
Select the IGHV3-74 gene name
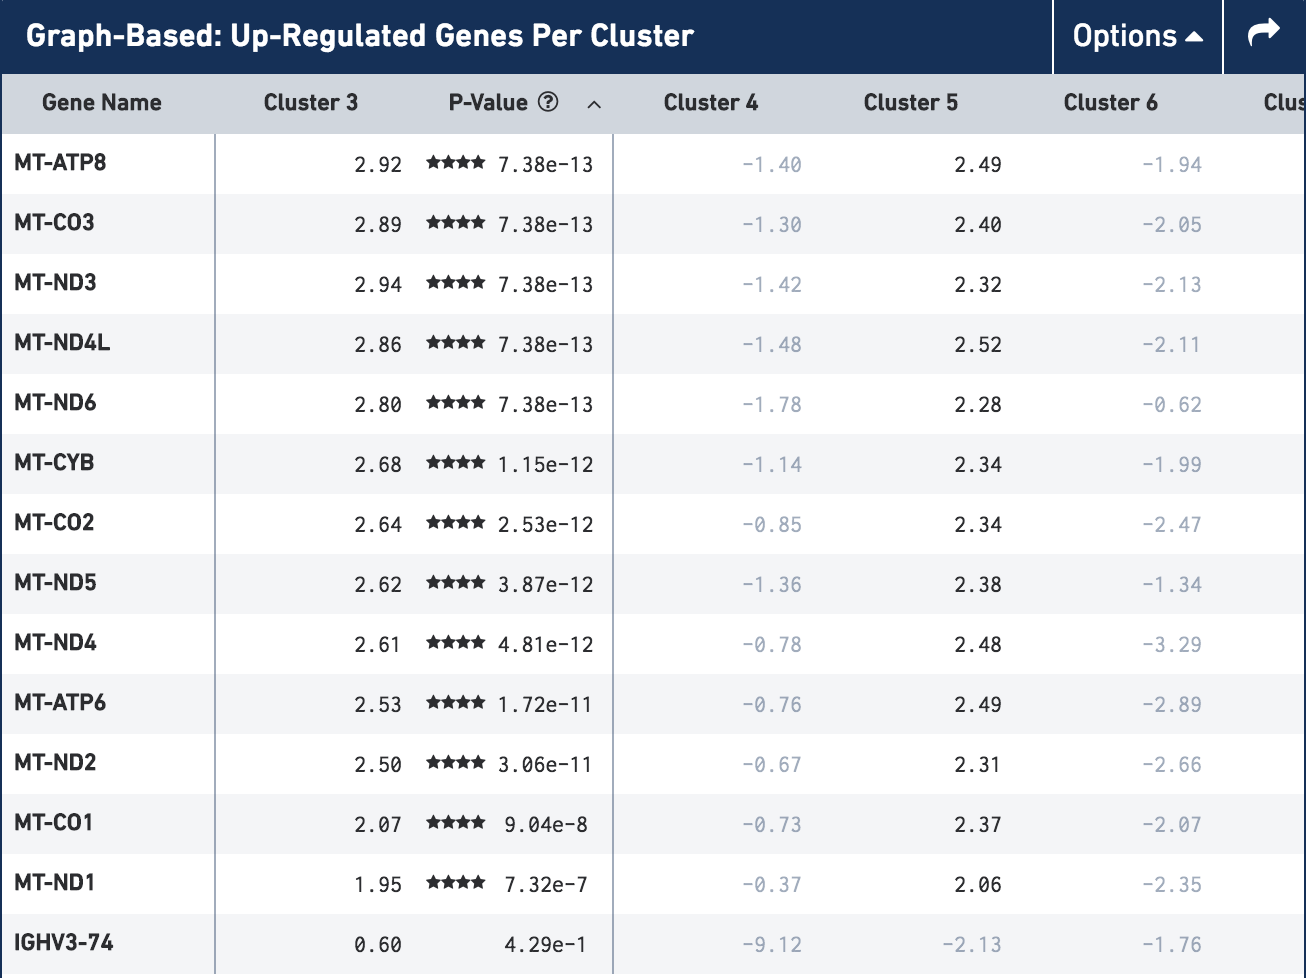pyautogui.click(x=64, y=943)
